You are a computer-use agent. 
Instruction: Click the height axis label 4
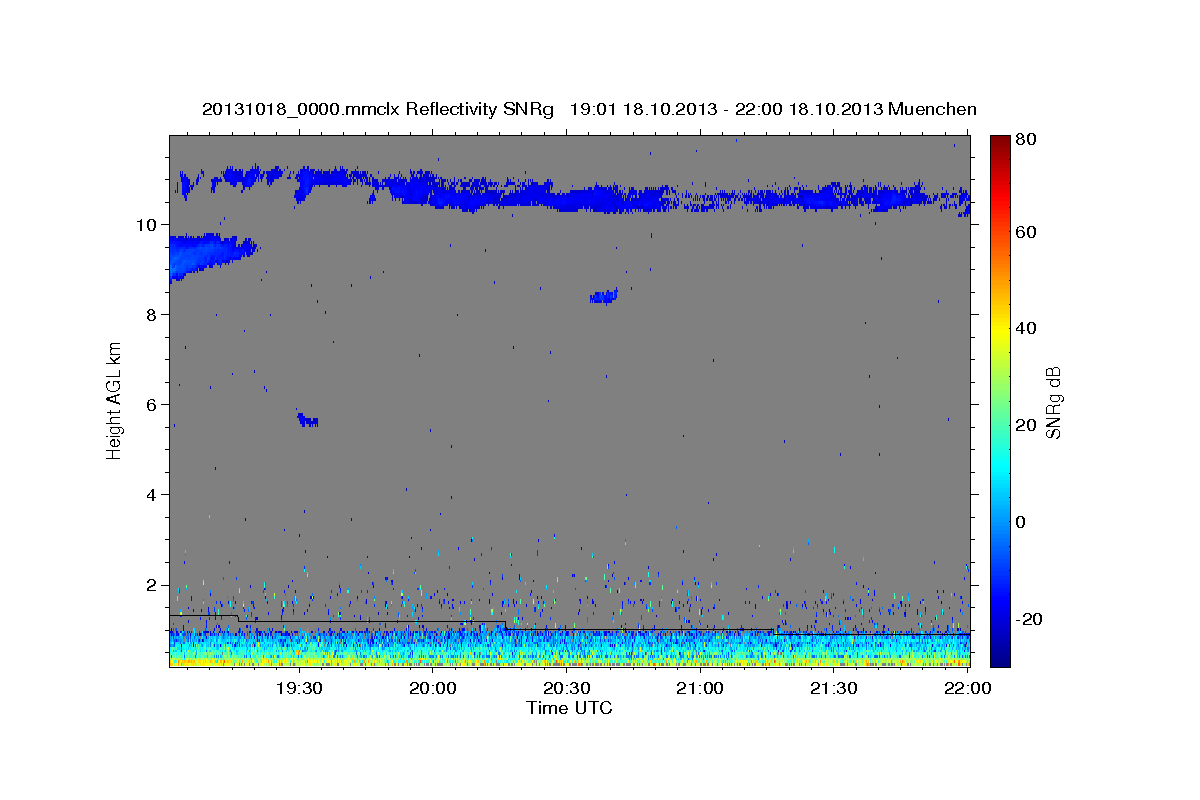pyautogui.click(x=152, y=495)
